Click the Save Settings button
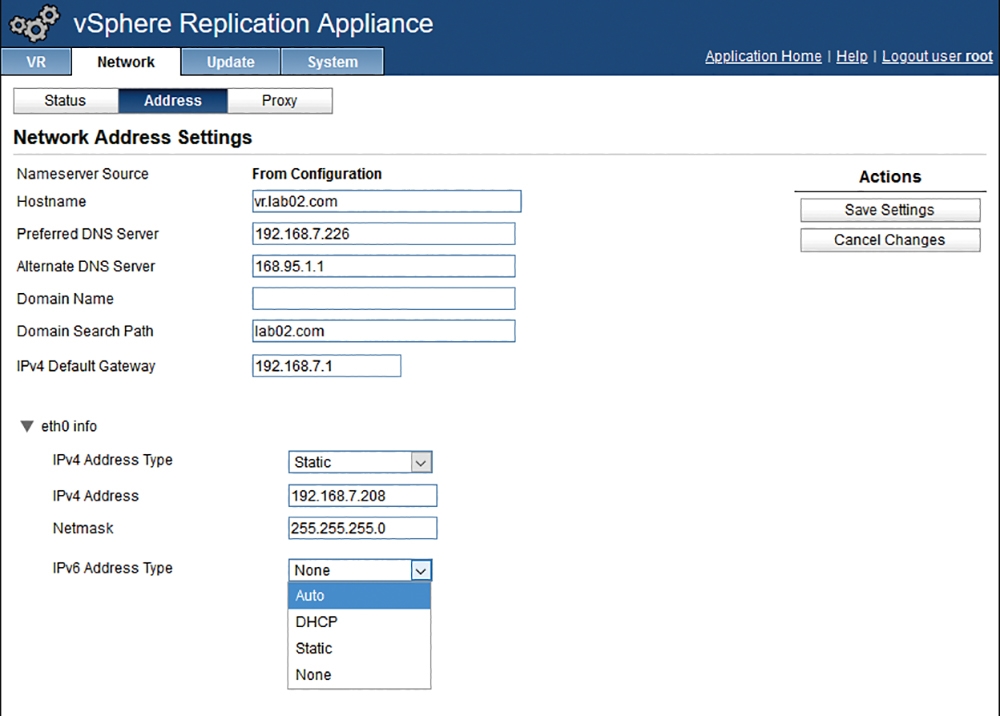 pos(890,210)
